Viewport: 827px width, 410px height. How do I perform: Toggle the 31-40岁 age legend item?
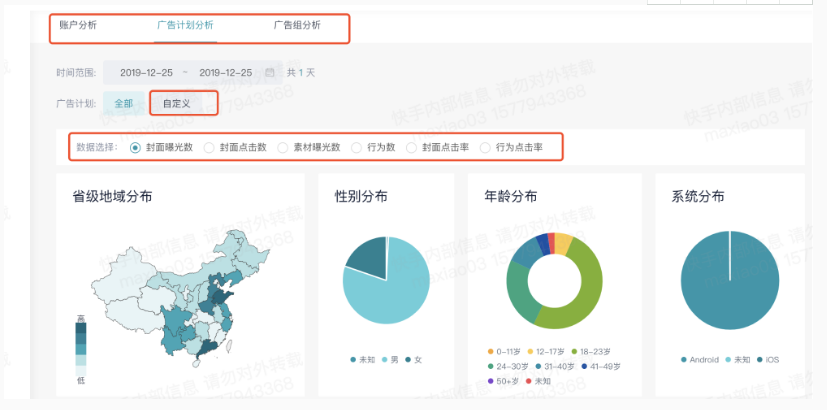coord(555,366)
